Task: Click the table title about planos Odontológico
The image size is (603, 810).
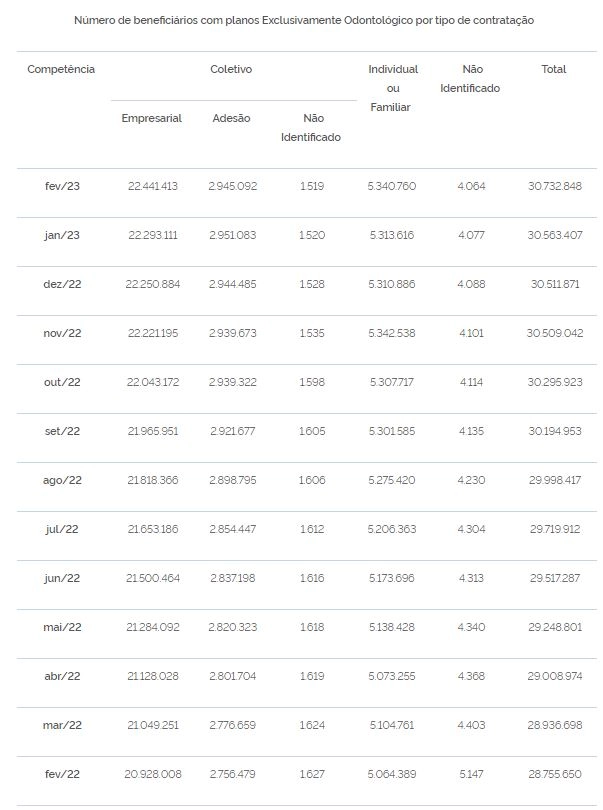Action: [x=304, y=21]
